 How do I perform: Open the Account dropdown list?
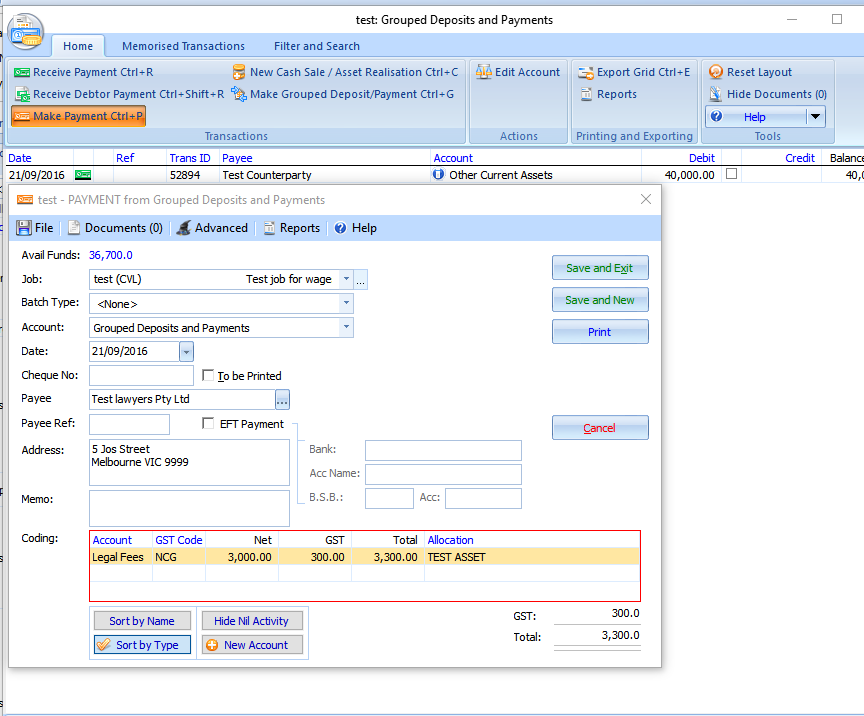tap(346, 328)
